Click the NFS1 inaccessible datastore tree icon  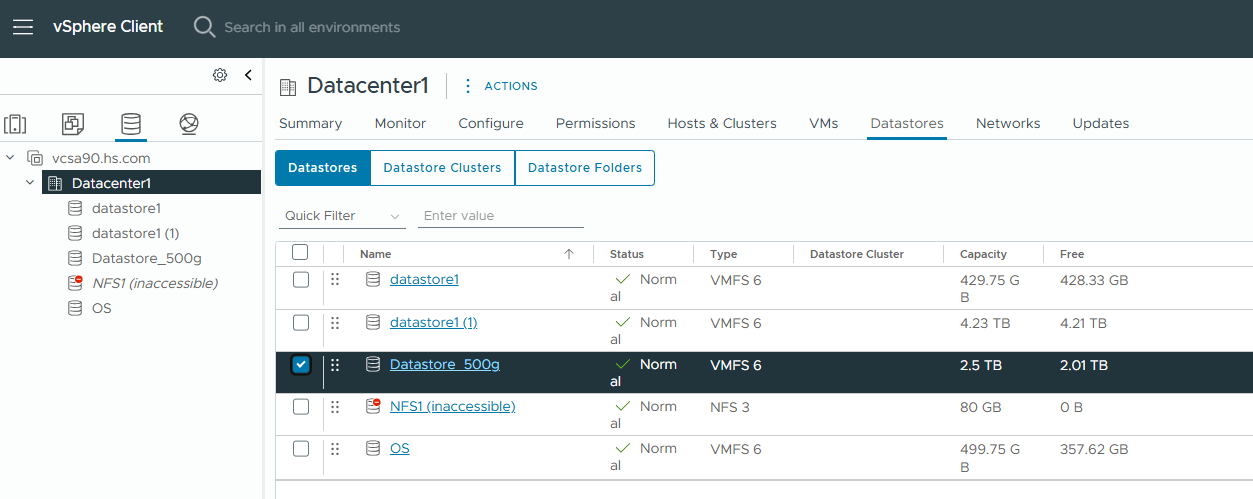(x=75, y=283)
